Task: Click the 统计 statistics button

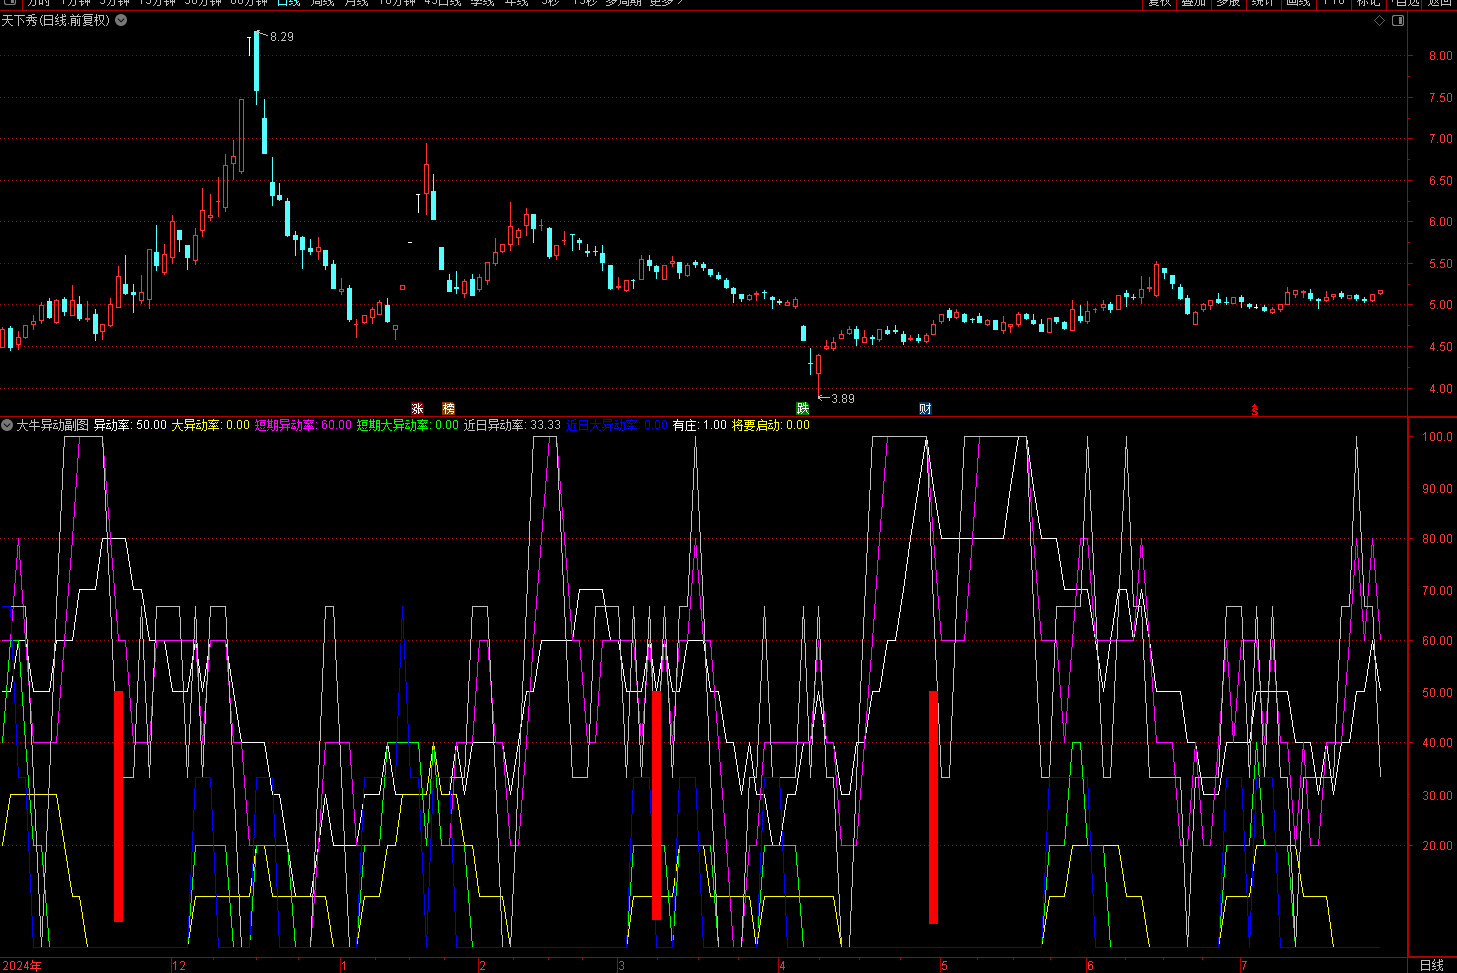Action: tap(1263, 3)
